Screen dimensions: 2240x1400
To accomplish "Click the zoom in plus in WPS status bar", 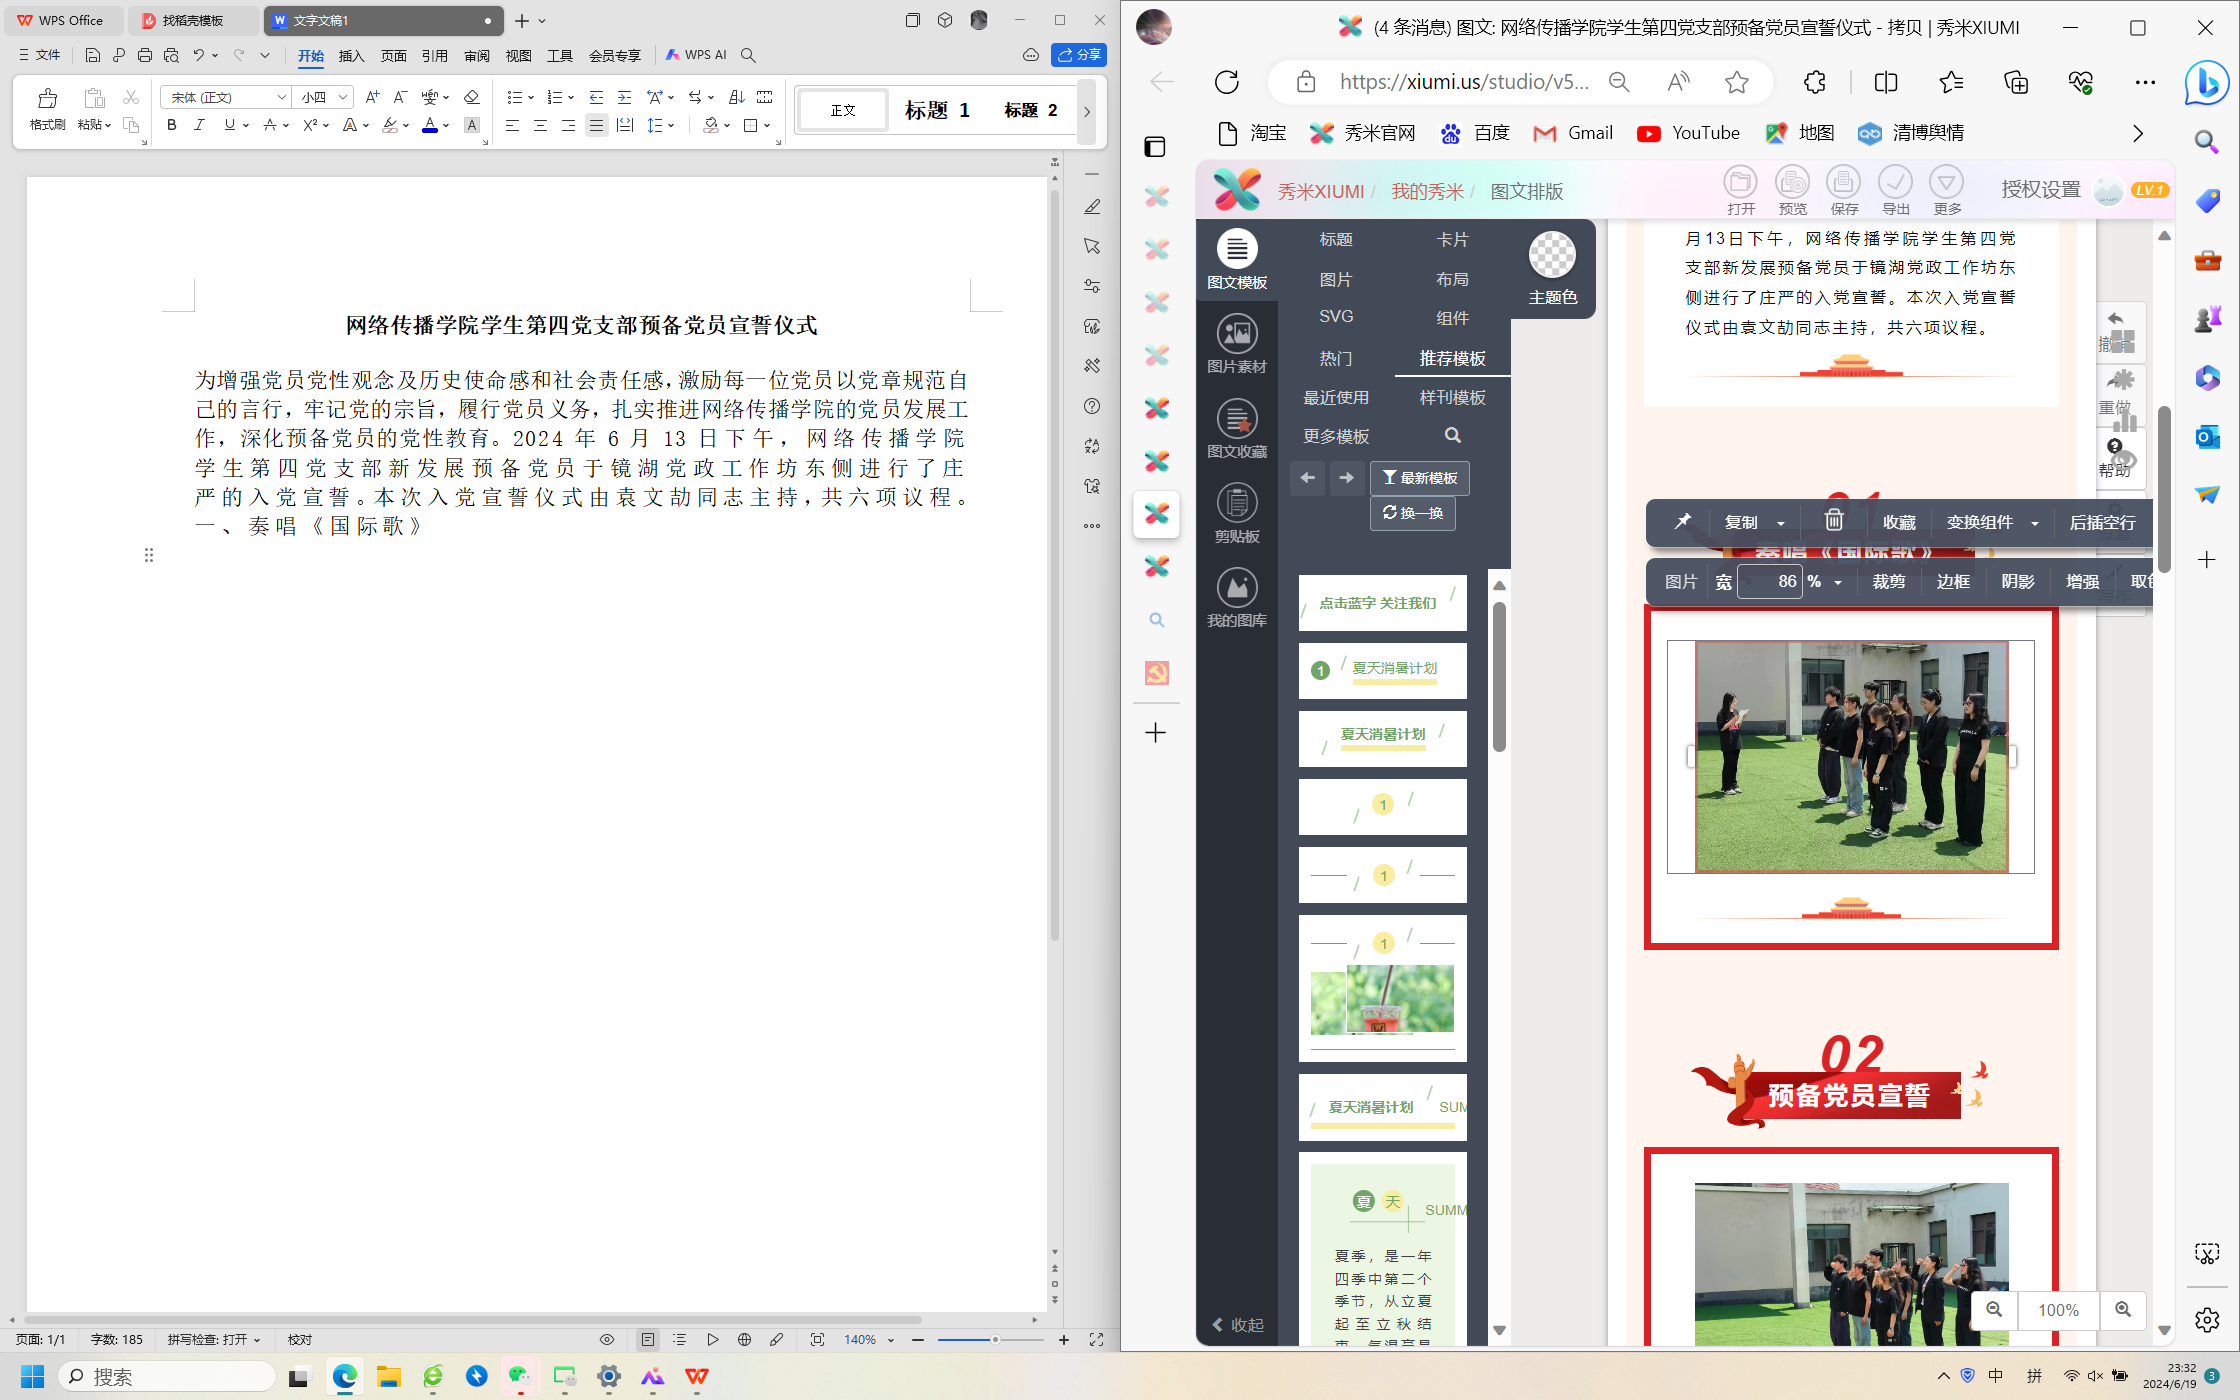I will pos(1063,1340).
